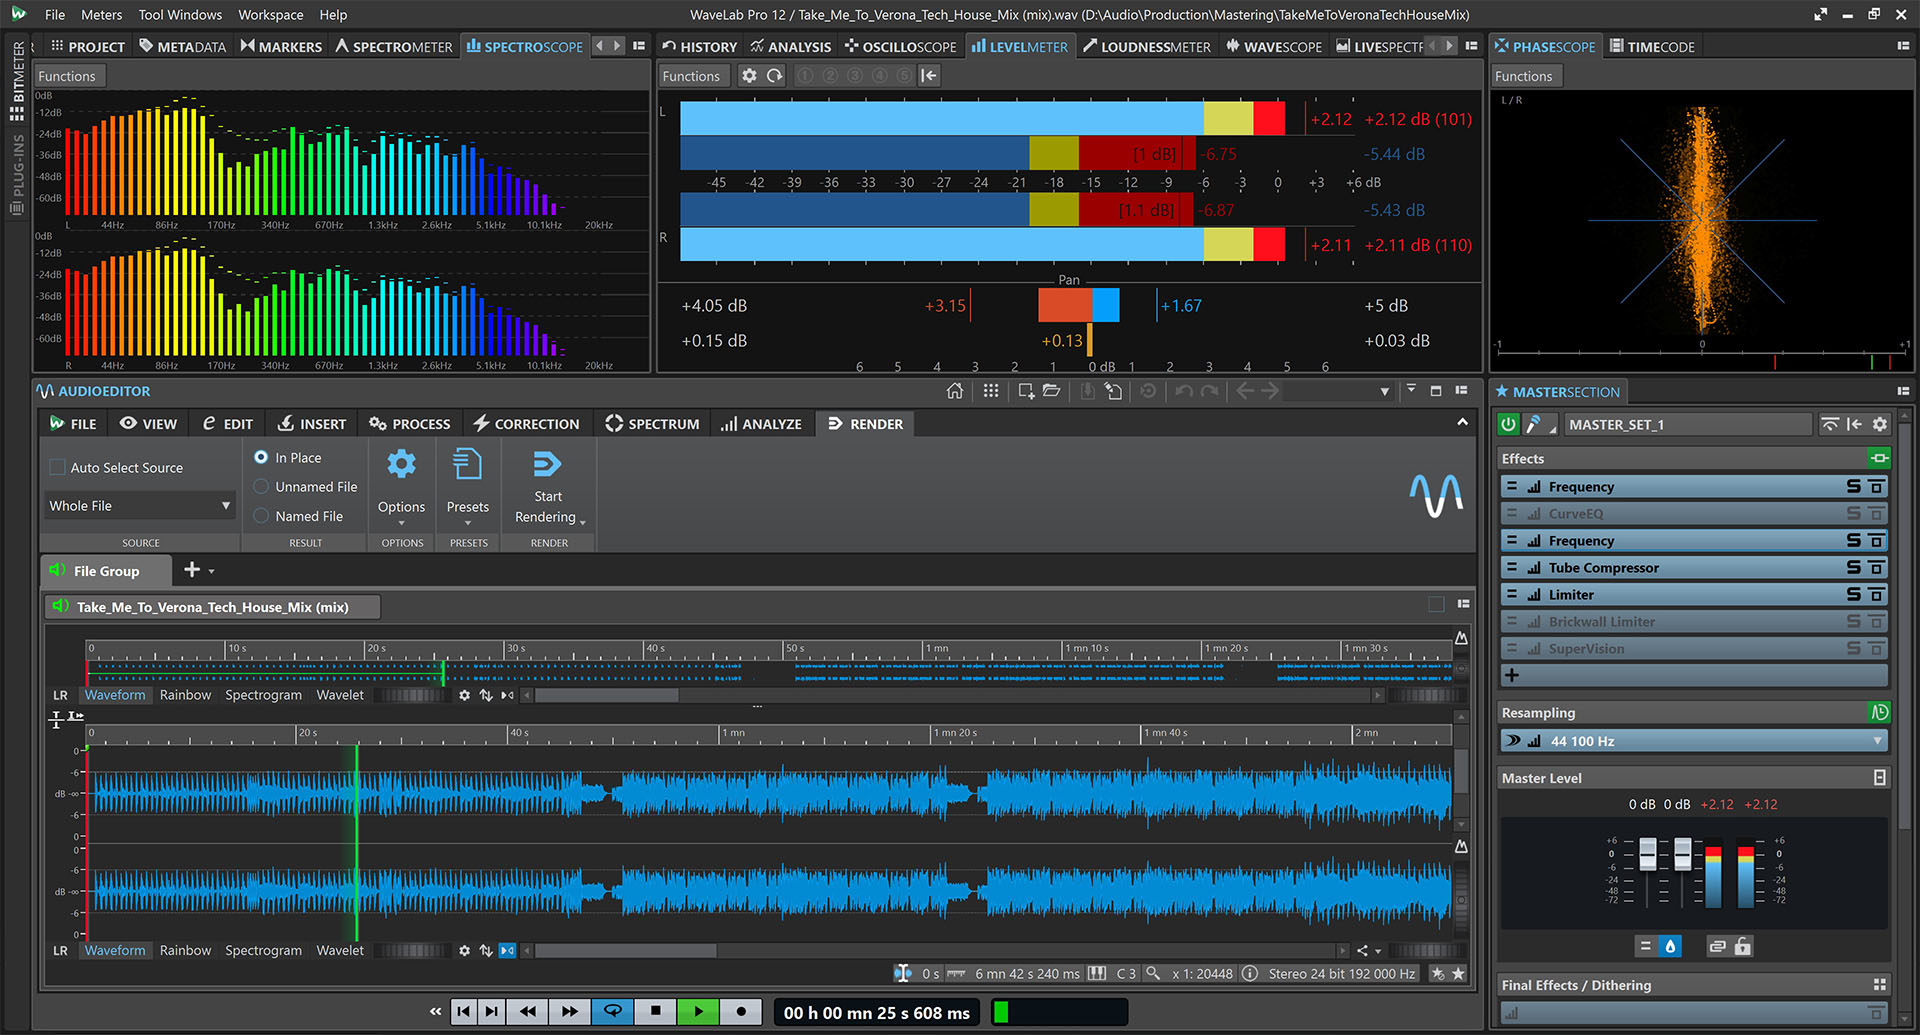Switch to the Spectrometer tab
The width and height of the screenshot is (1920, 1035).
click(x=393, y=46)
